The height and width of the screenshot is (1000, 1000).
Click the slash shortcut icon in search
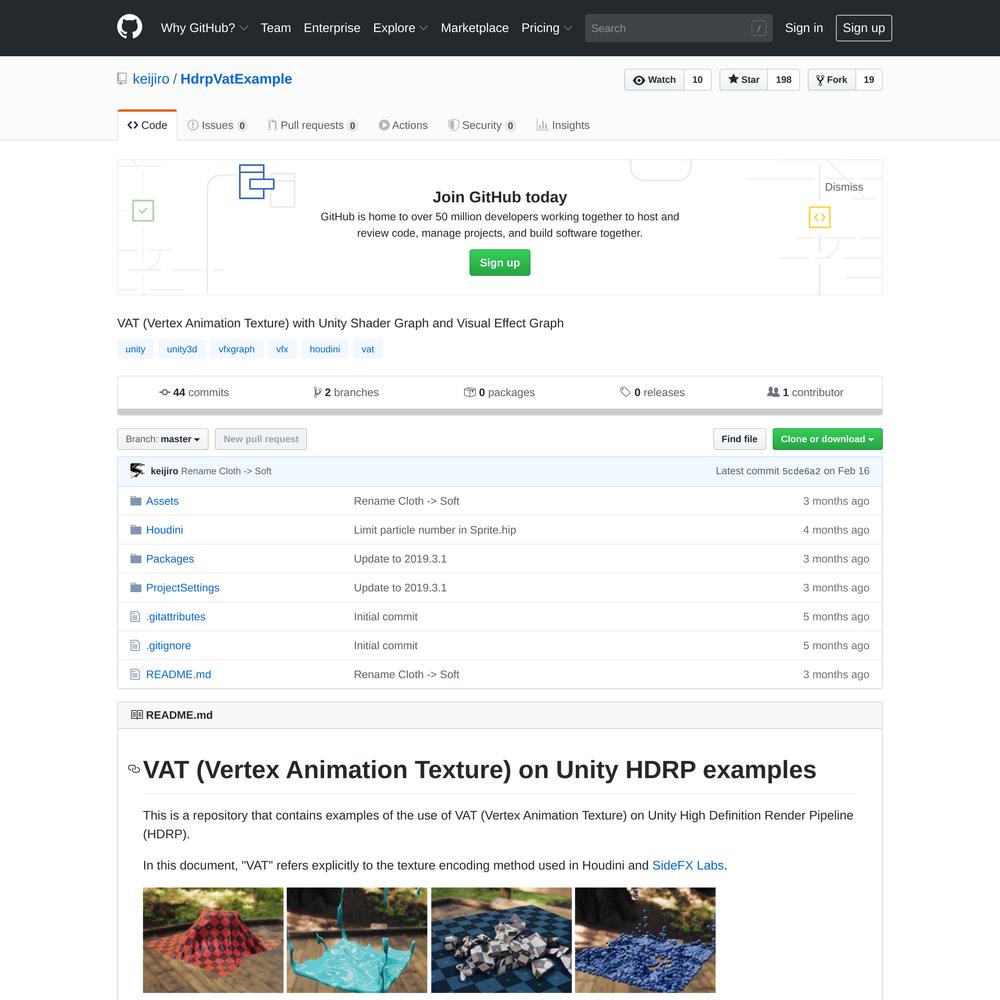758,28
